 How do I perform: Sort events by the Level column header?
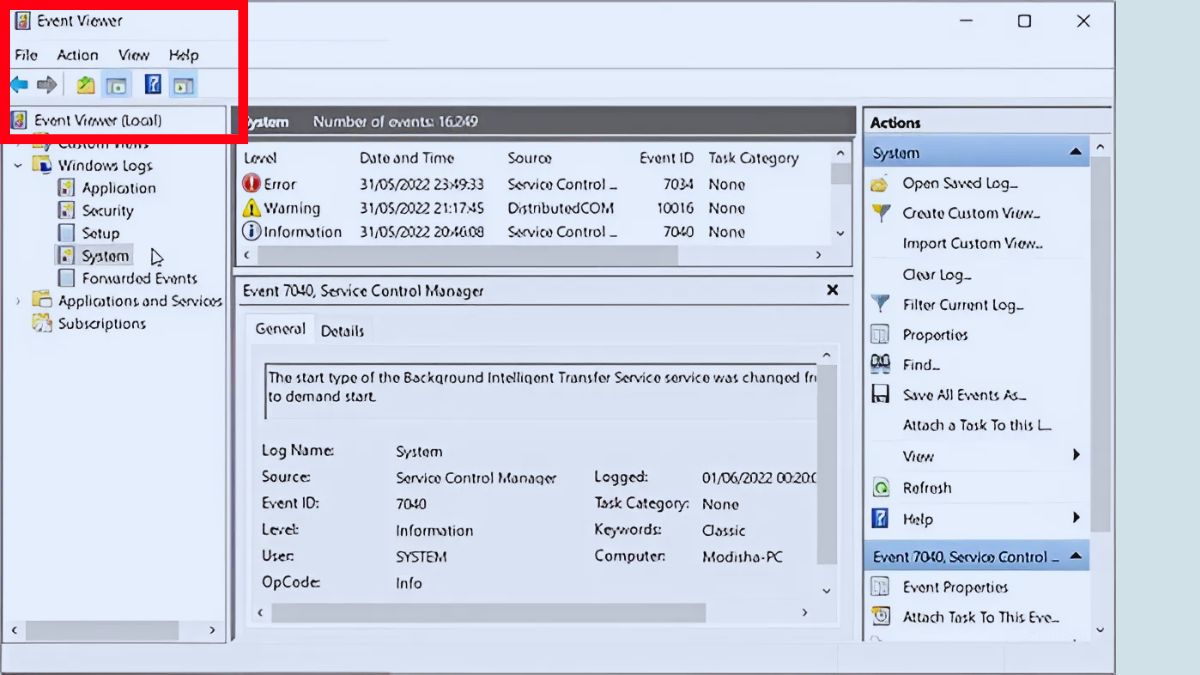(260, 158)
